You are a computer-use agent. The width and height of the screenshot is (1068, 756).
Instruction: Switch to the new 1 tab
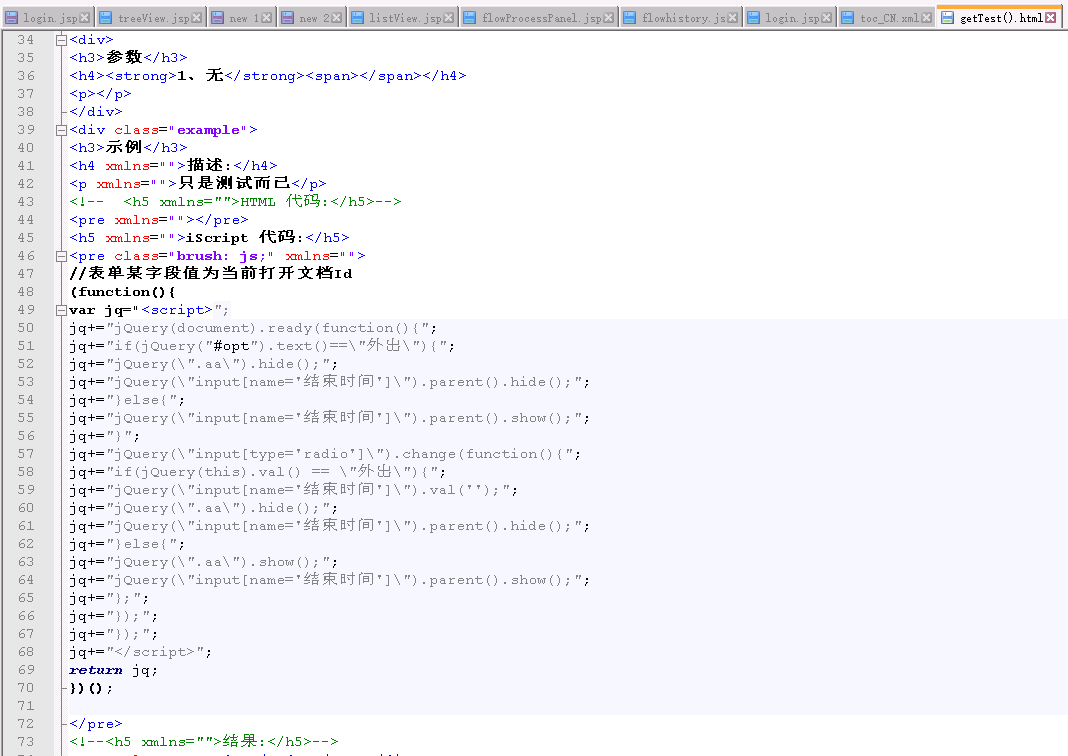[x=244, y=18]
